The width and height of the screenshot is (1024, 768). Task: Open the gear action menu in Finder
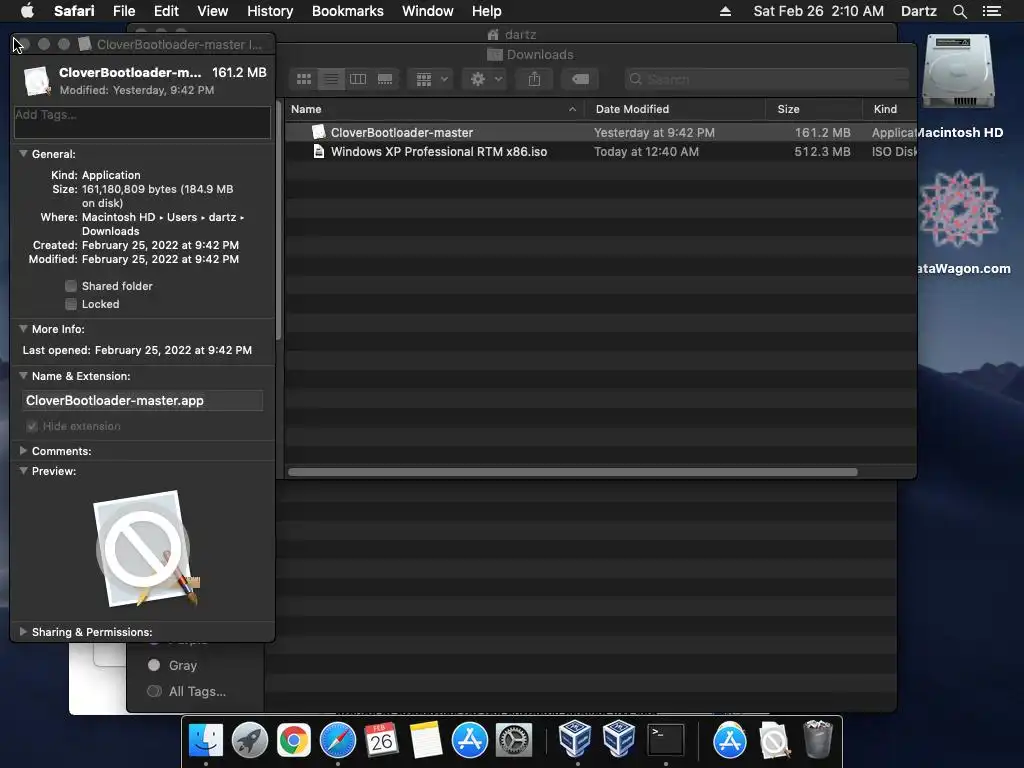tap(485, 79)
